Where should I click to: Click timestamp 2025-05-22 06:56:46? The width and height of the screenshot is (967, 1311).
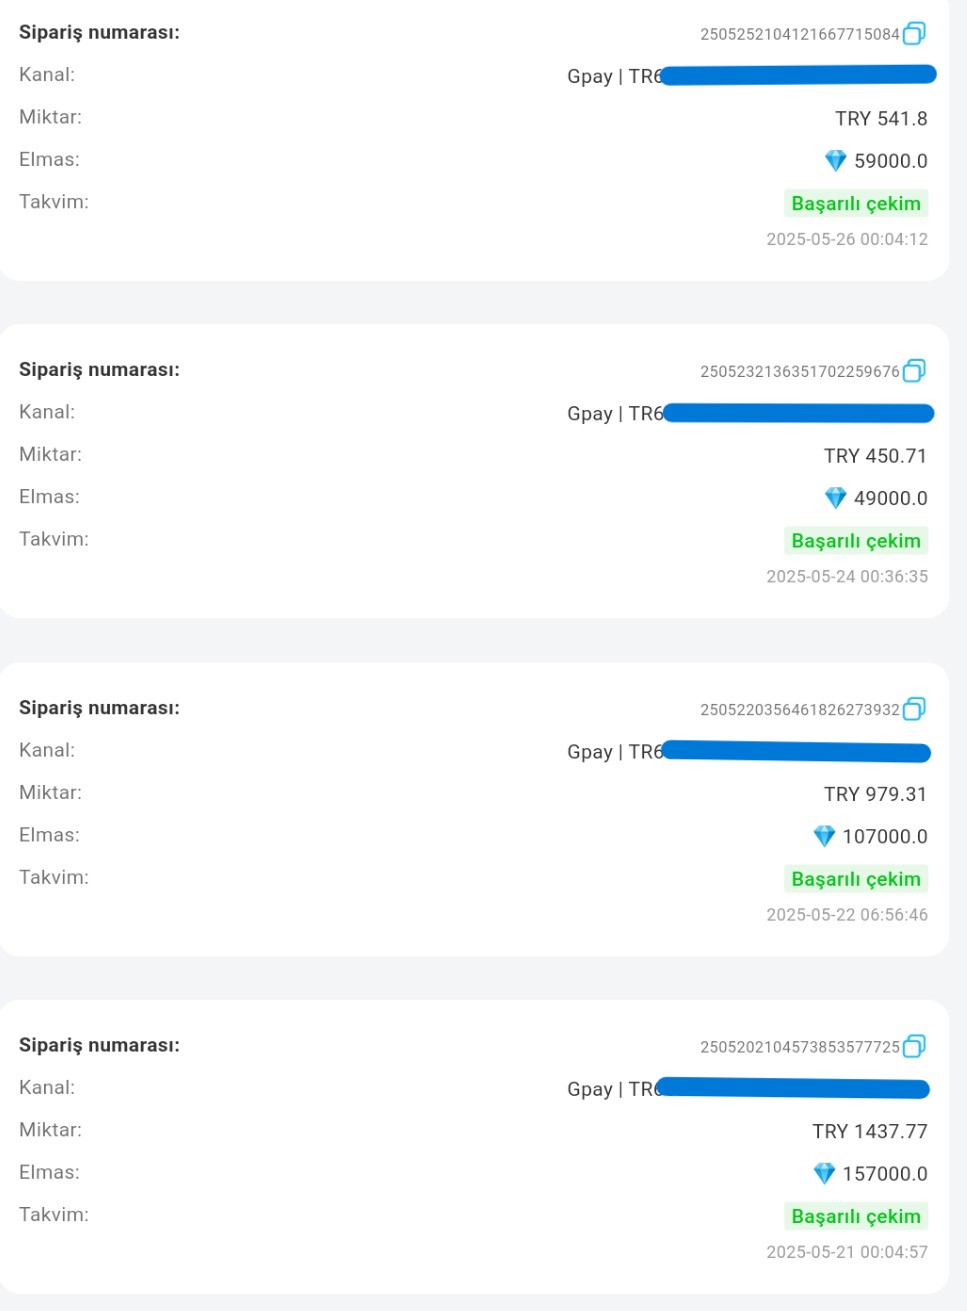(847, 914)
